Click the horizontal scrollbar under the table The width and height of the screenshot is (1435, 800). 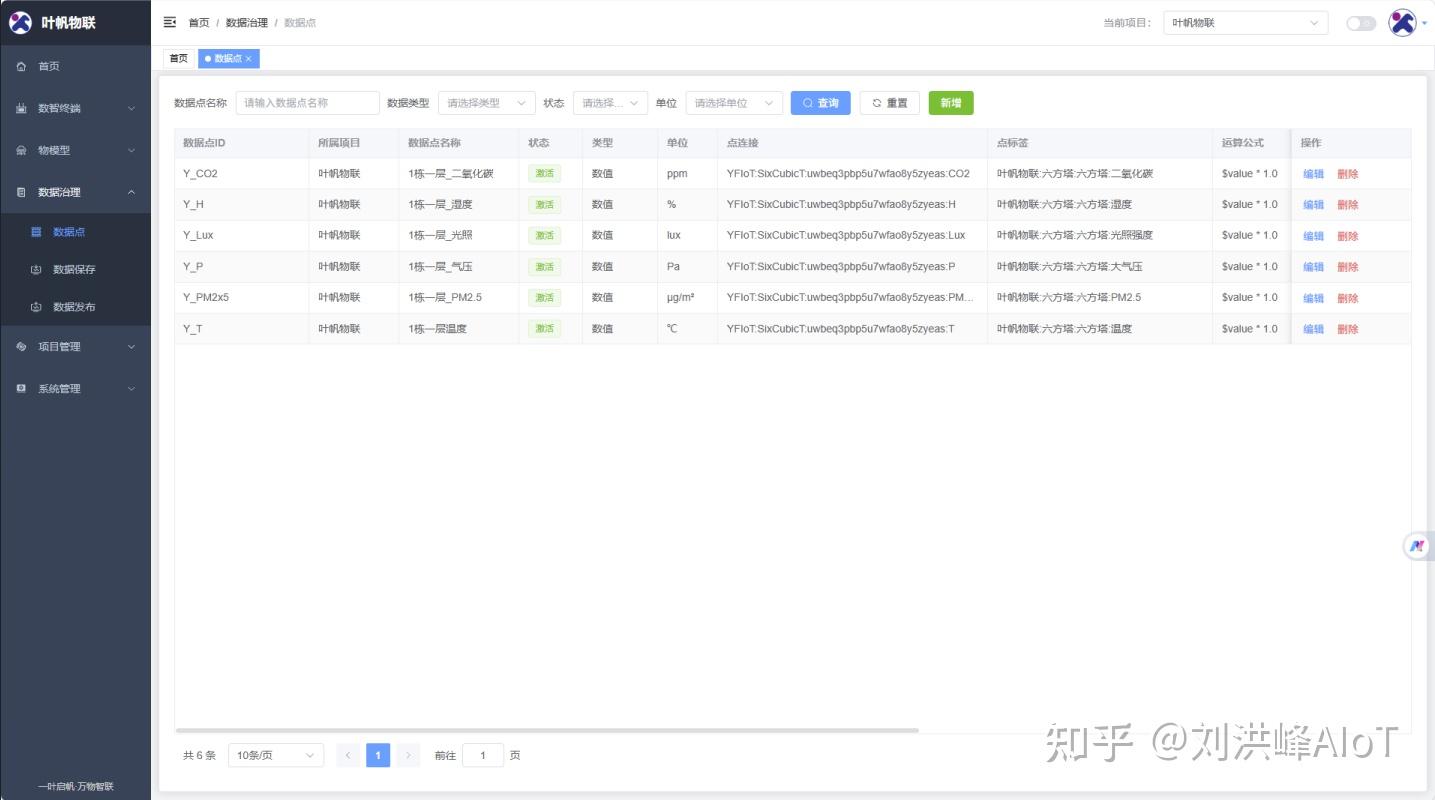pyautogui.click(x=547, y=730)
